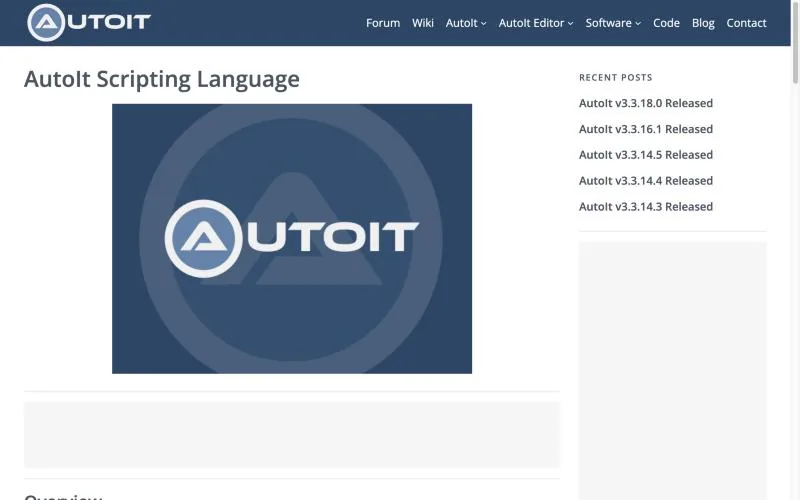Open the AutoIt v3.3.14.4 Released post
Viewport: 800px width, 500px height.
(x=645, y=181)
